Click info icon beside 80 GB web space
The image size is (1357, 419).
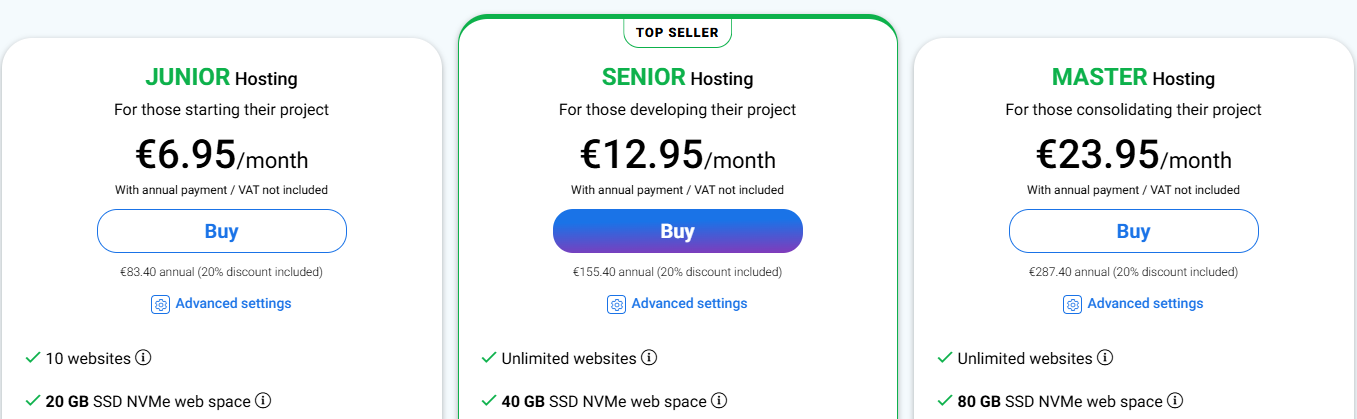1175,401
